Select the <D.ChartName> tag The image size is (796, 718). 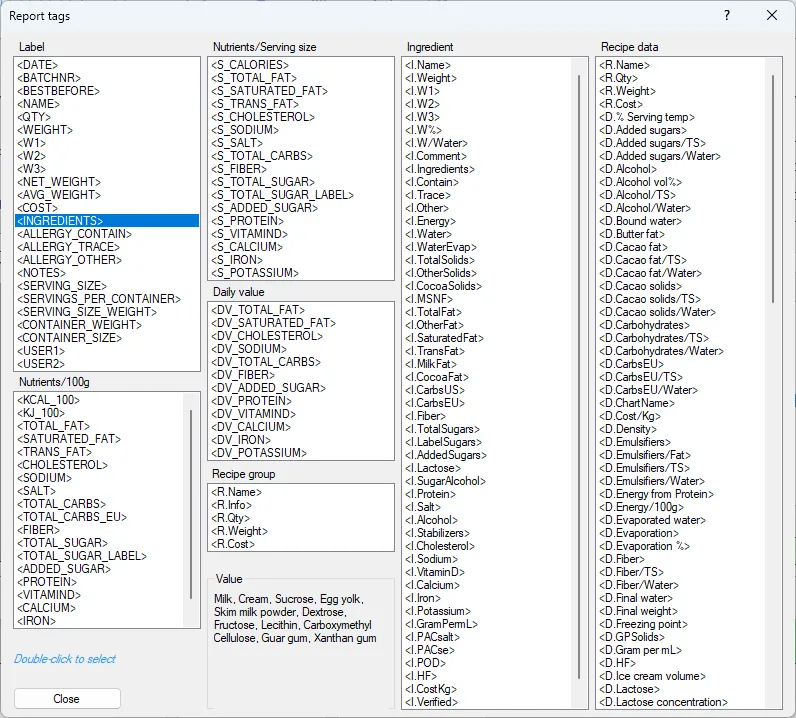pos(637,403)
